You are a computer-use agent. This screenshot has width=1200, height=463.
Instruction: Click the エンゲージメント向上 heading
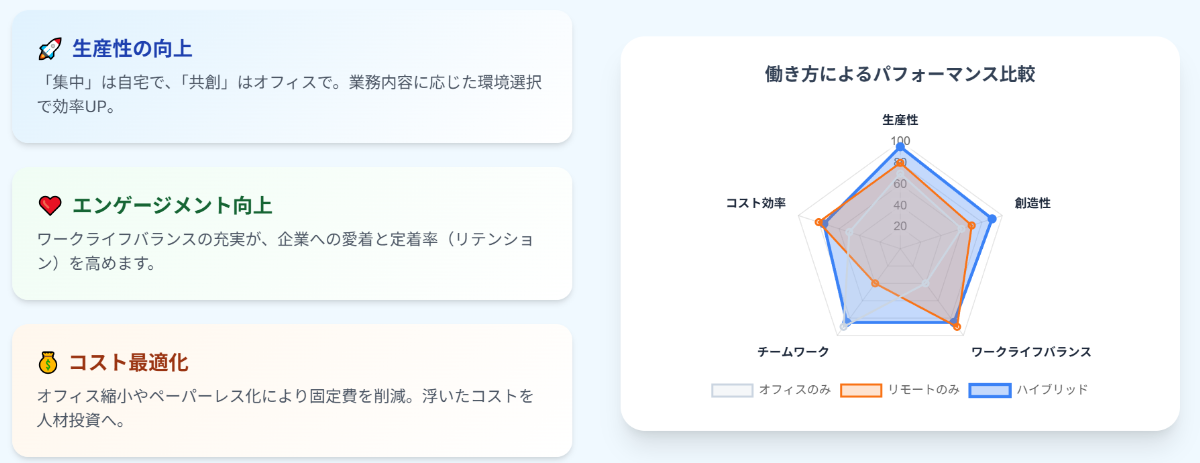[172, 205]
